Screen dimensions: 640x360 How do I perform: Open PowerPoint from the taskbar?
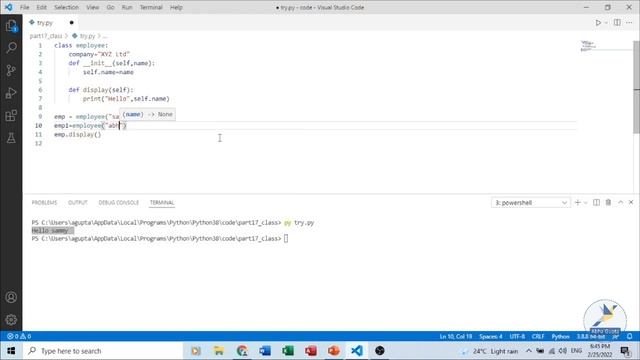point(333,351)
